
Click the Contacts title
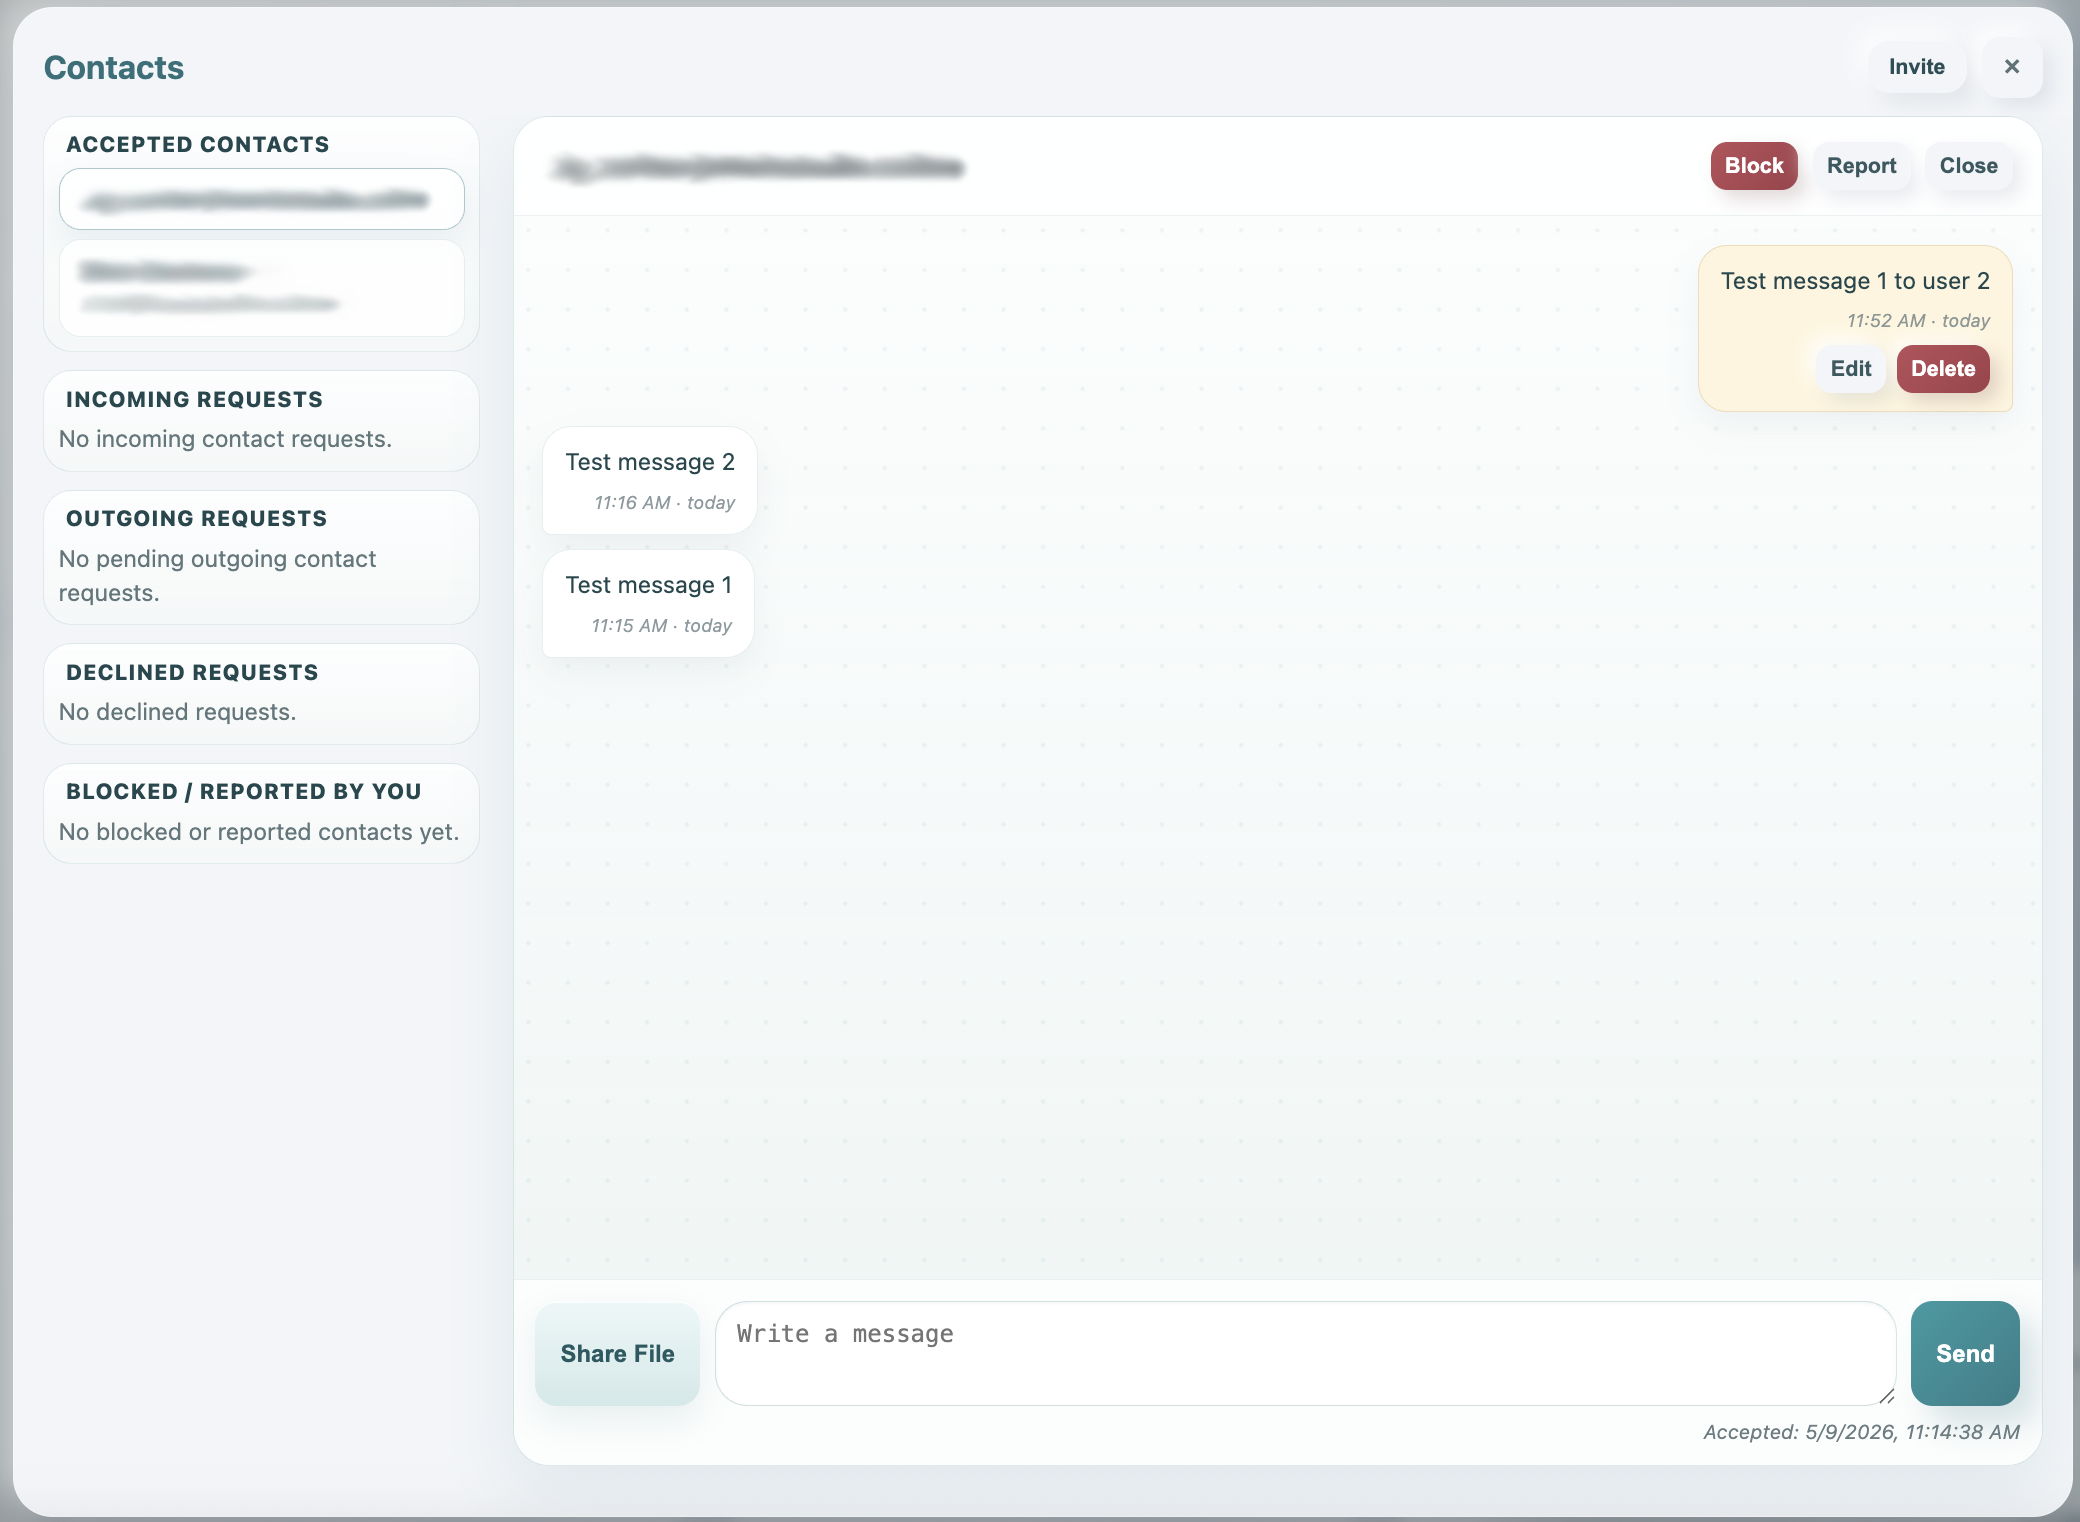114,68
